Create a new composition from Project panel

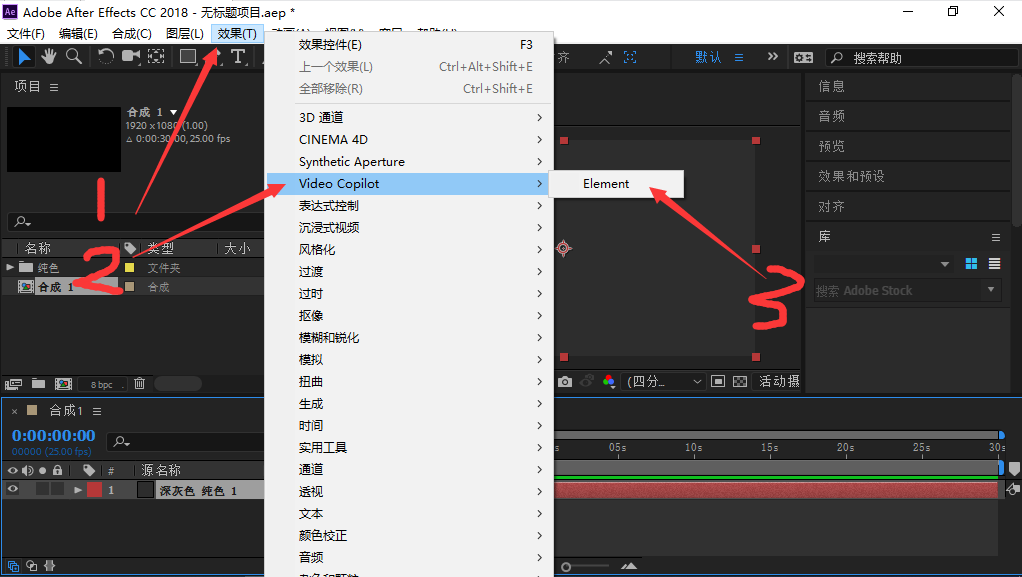pyautogui.click(x=63, y=384)
